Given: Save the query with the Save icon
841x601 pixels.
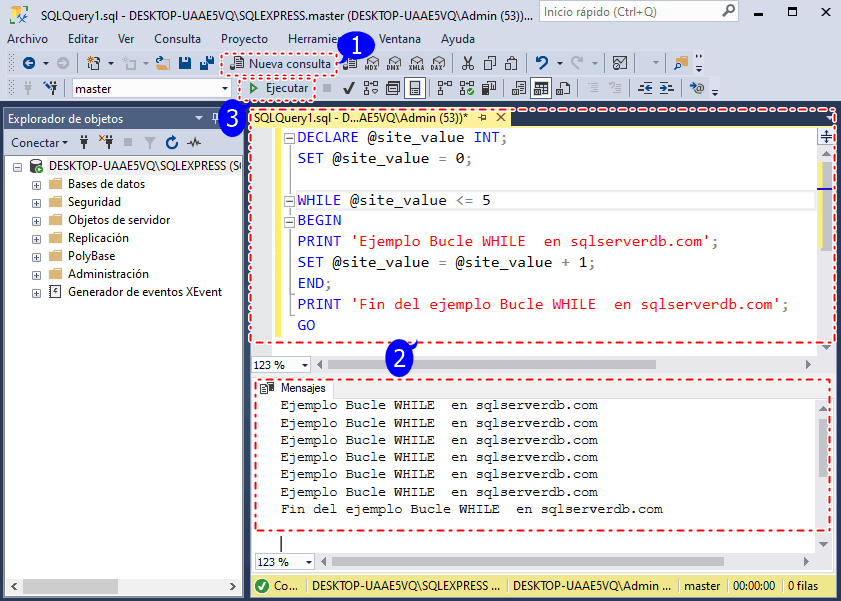Looking at the screenshot, I should pyautogui.click(x=185, y=63).
